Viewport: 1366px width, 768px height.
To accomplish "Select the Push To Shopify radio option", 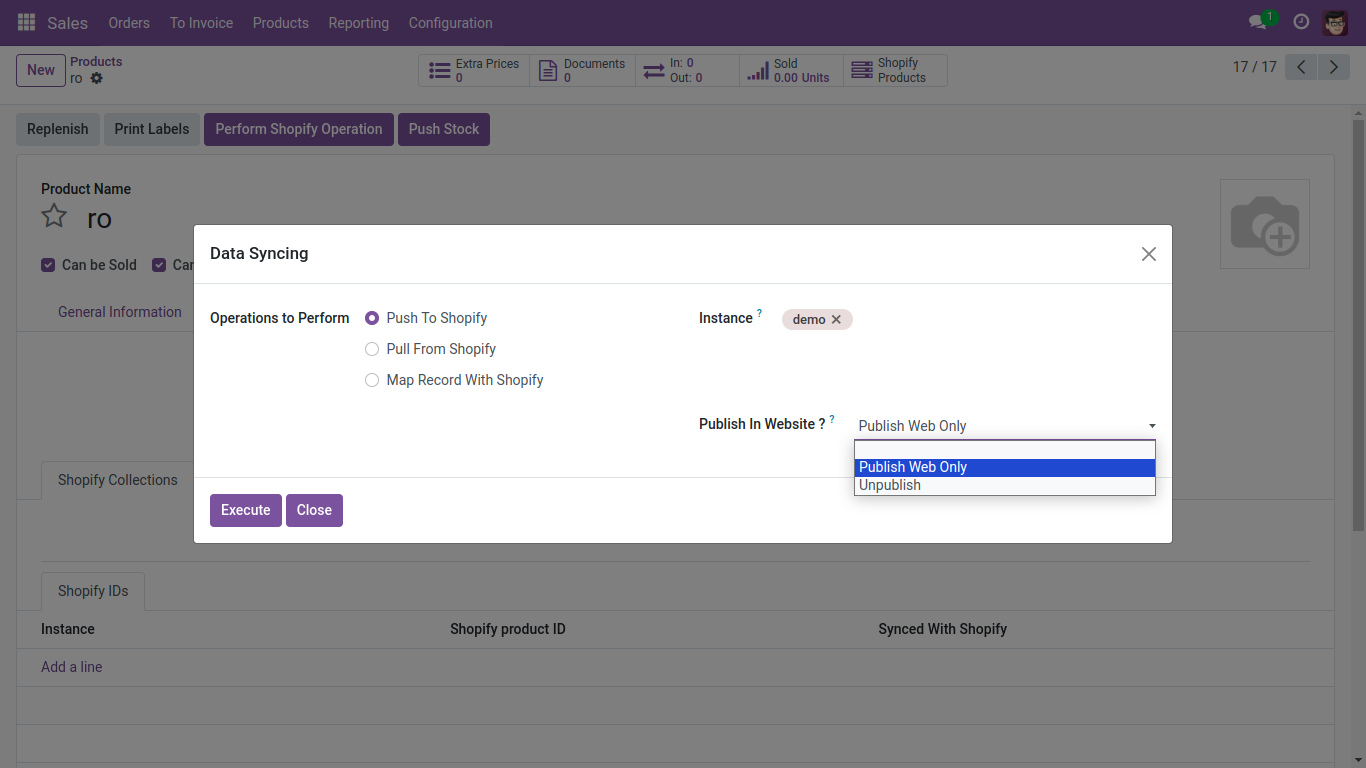I will click(372, 318).
